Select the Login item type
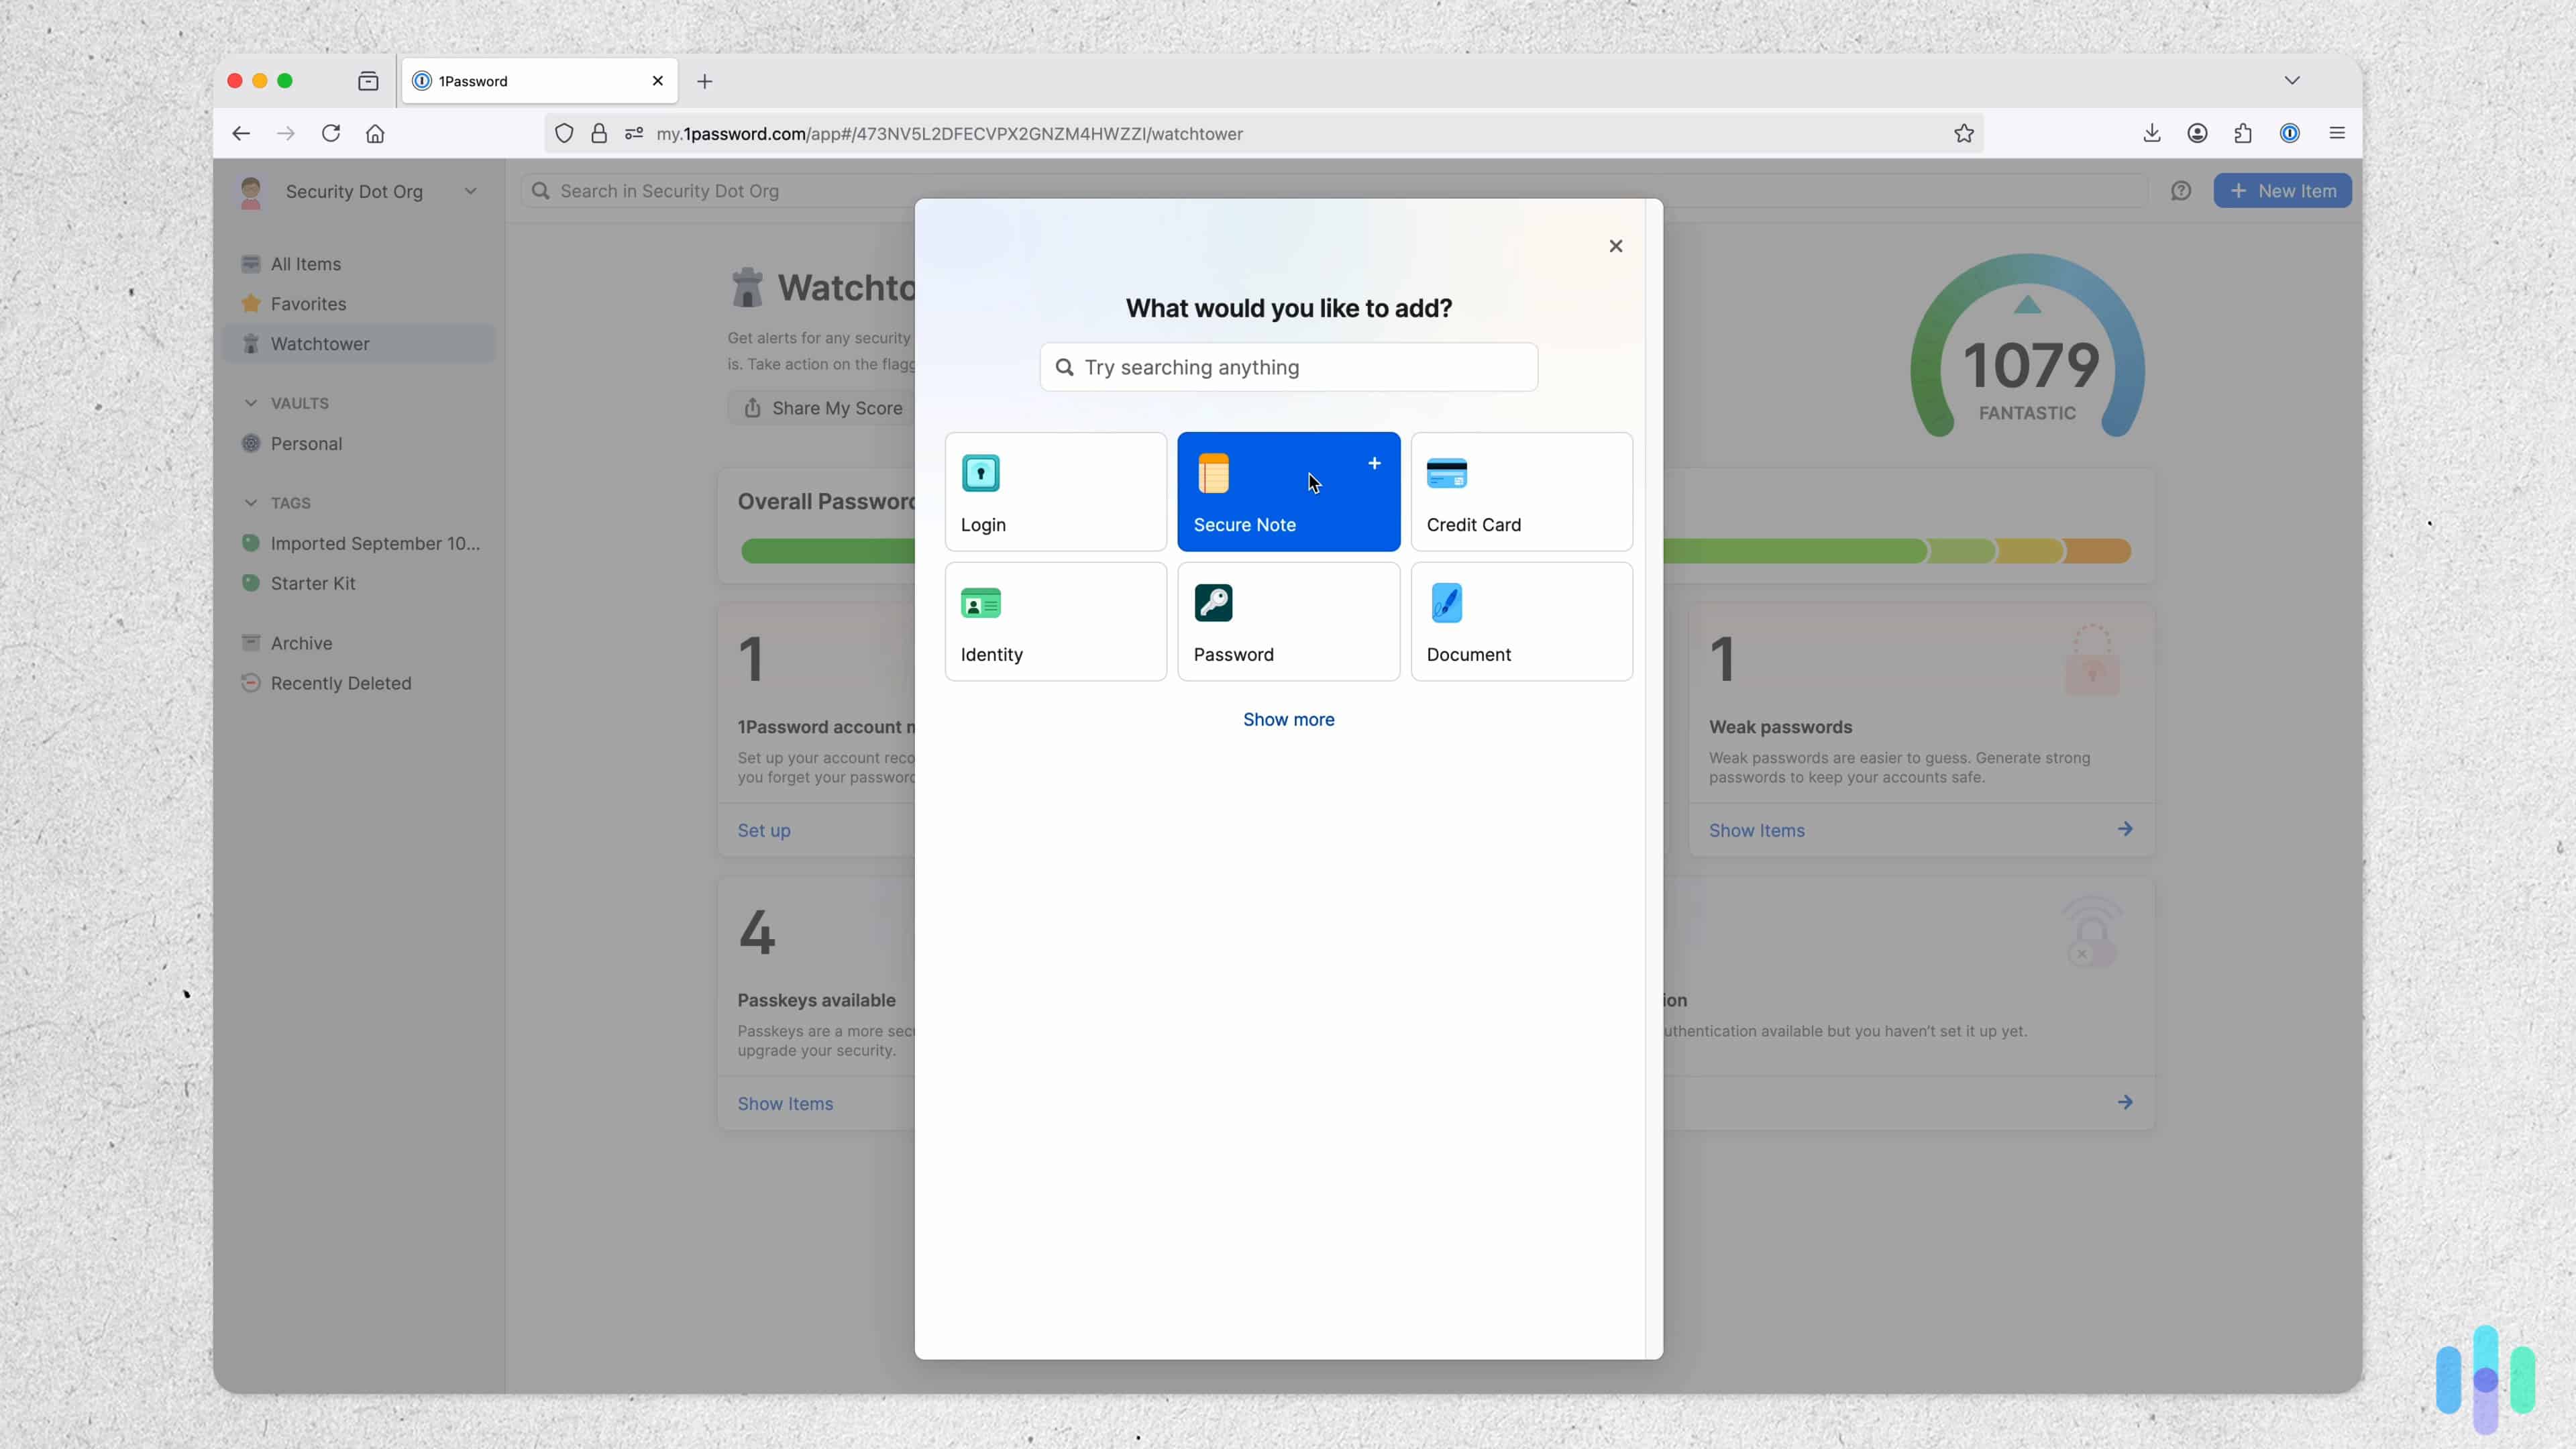Image resolution: width=2576 pixels, height=1449 pixels. pos(1056,491)
